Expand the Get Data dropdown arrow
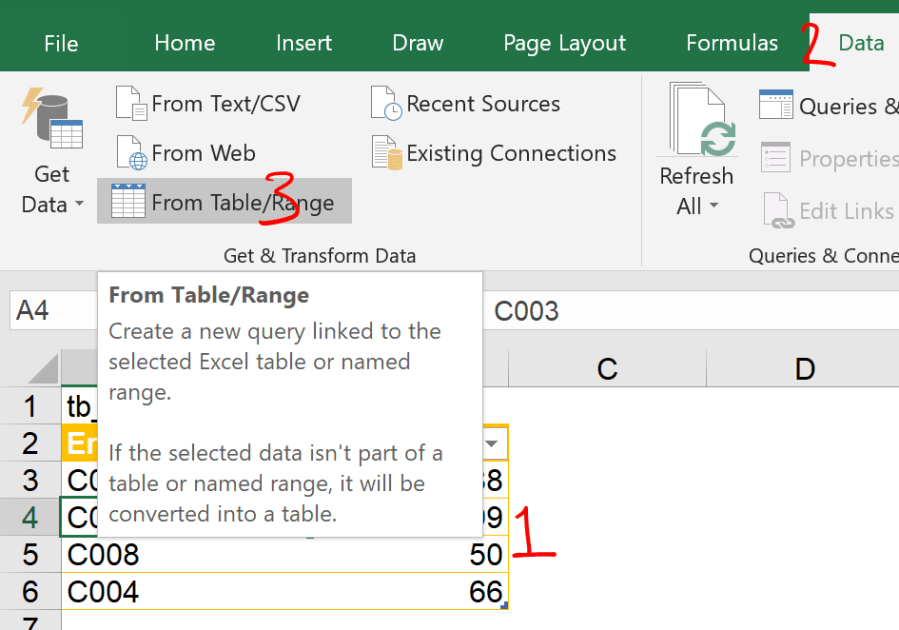This screenshot has height=630, width=899. pos(78,205)
